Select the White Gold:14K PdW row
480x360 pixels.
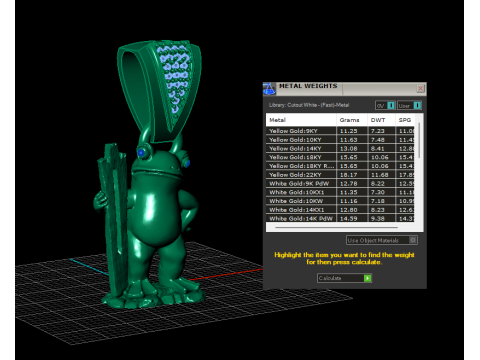340,218
